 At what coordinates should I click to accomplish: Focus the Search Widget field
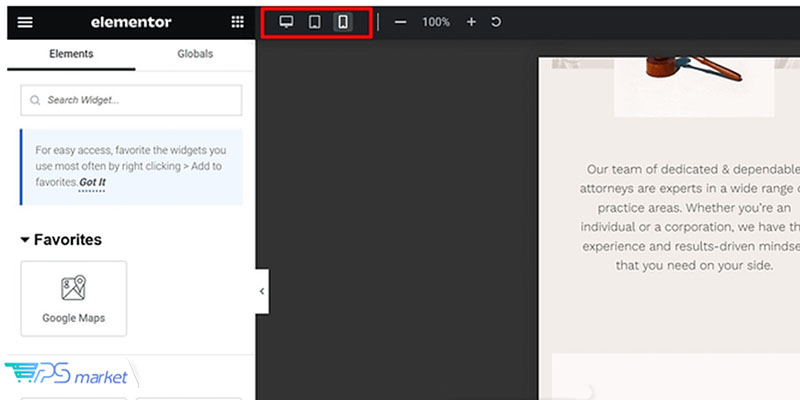(x=131, y=100)
